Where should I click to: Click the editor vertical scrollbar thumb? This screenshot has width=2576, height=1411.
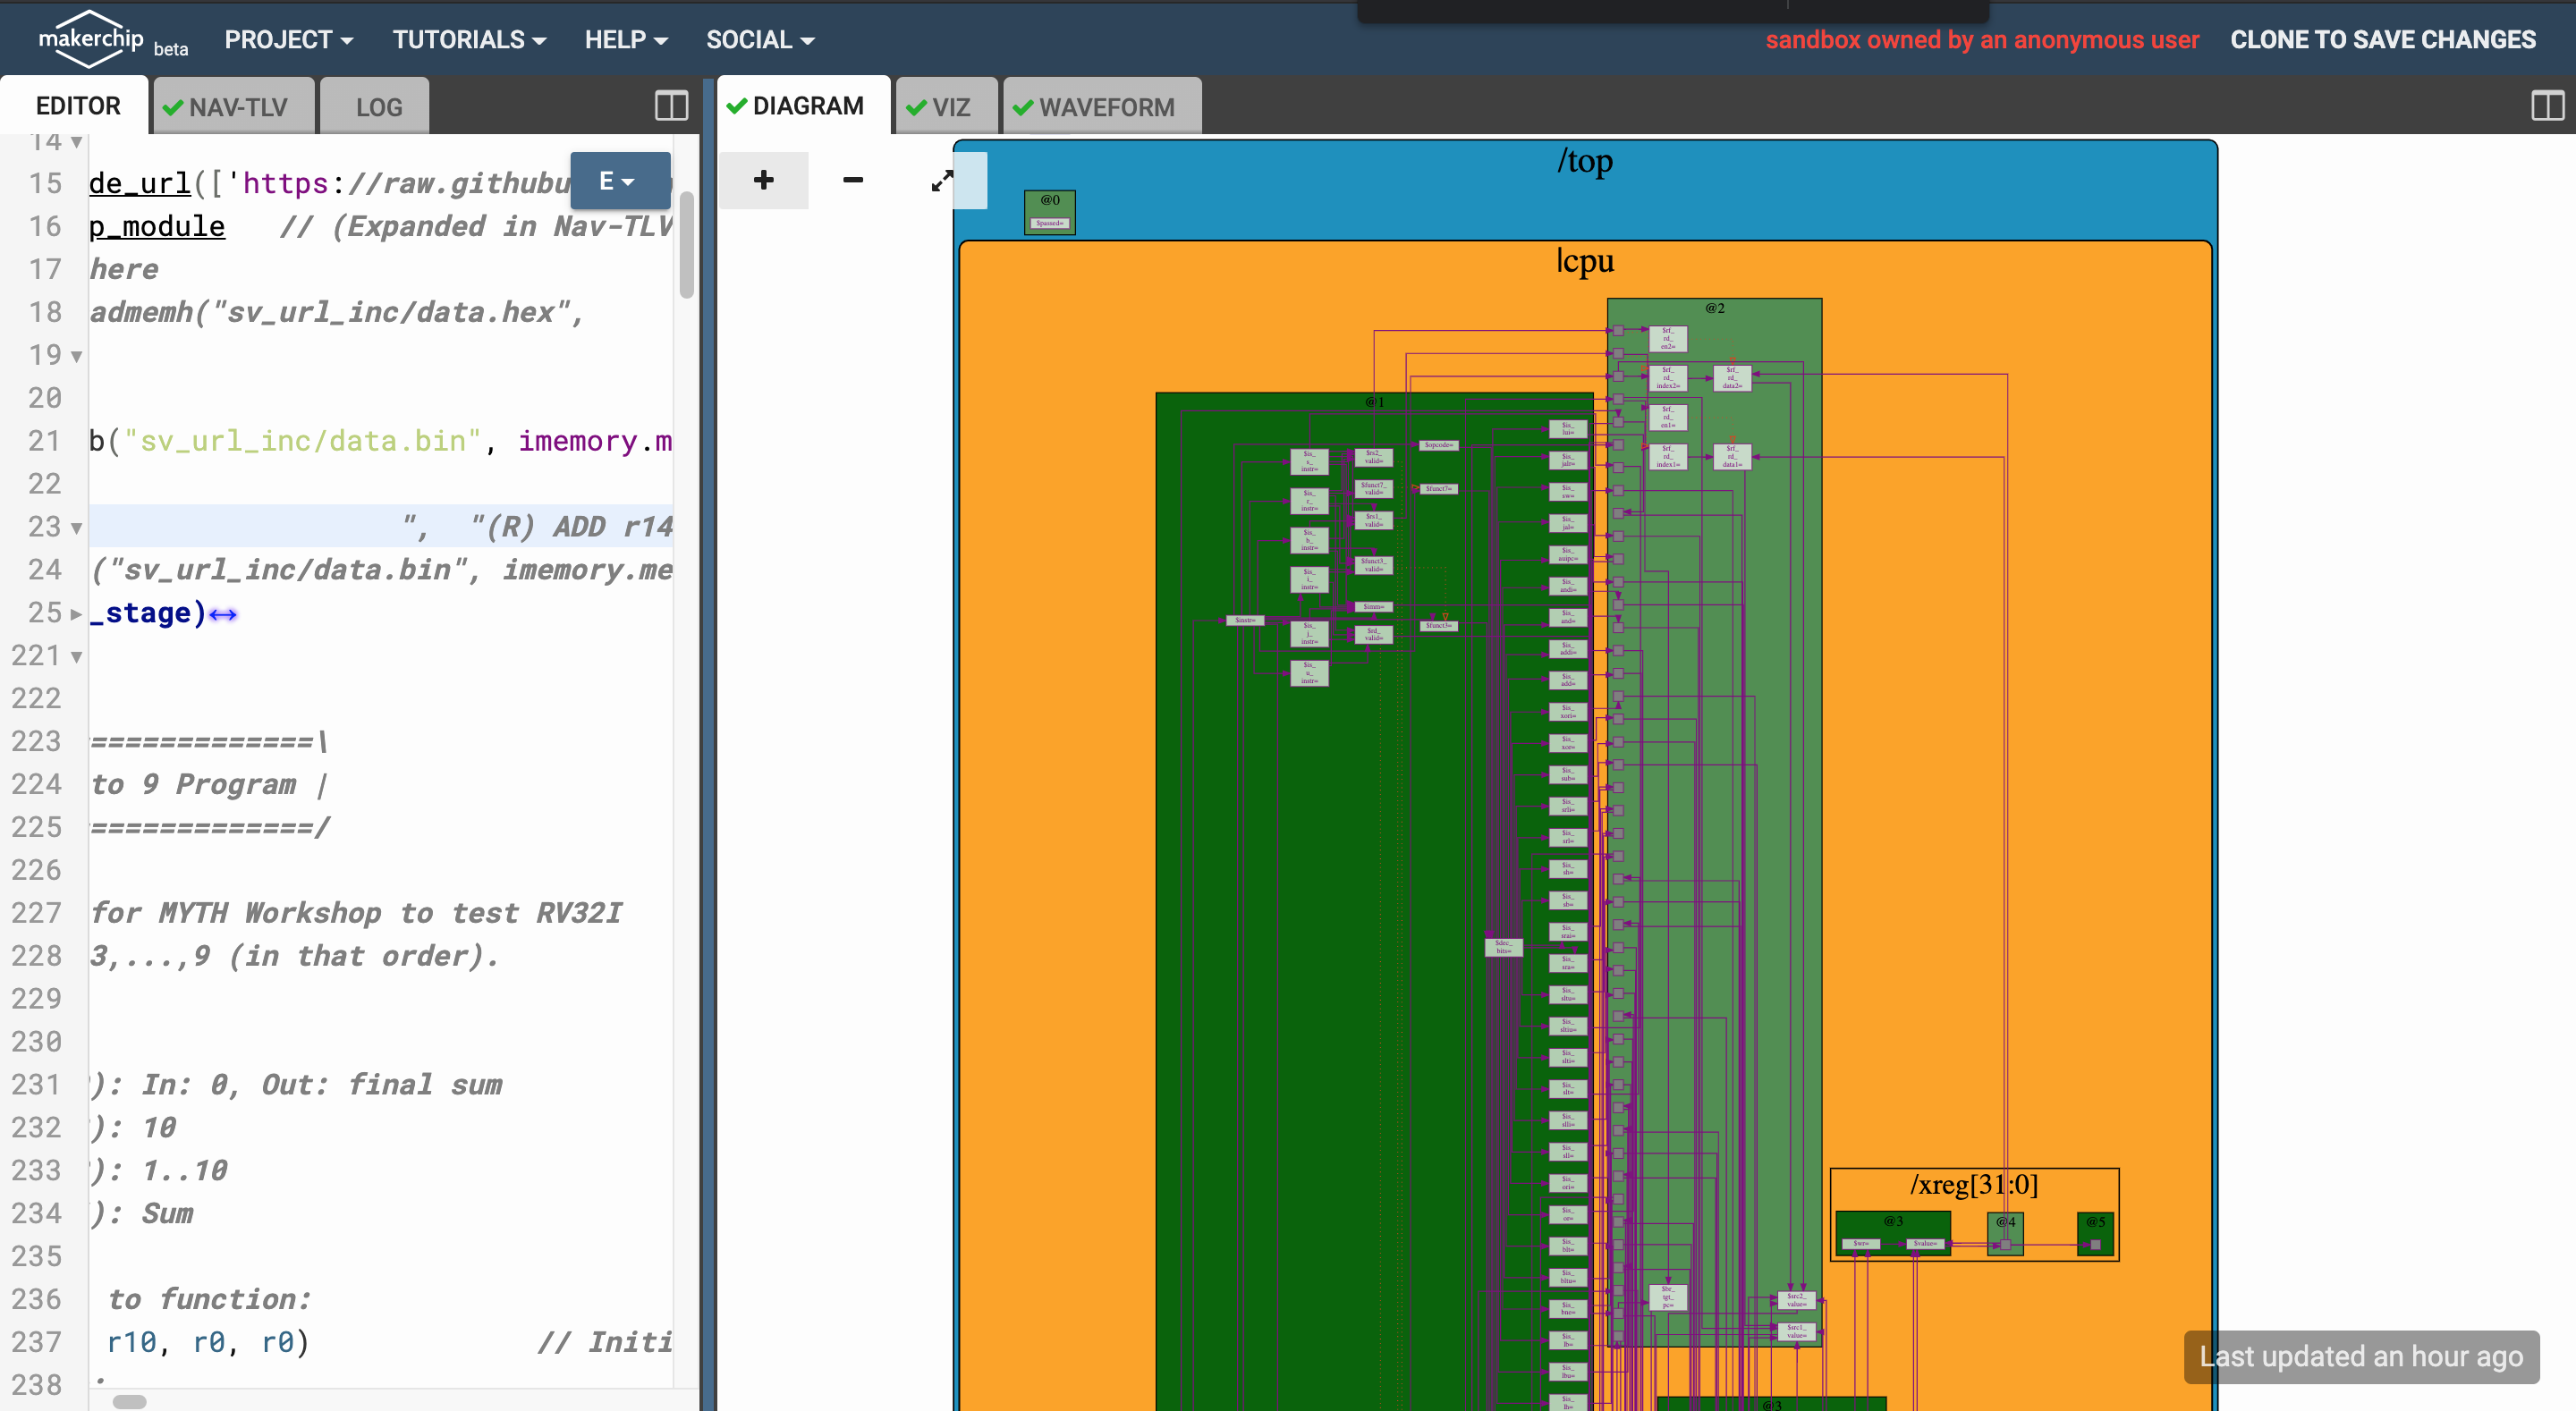tap(686, 243)
